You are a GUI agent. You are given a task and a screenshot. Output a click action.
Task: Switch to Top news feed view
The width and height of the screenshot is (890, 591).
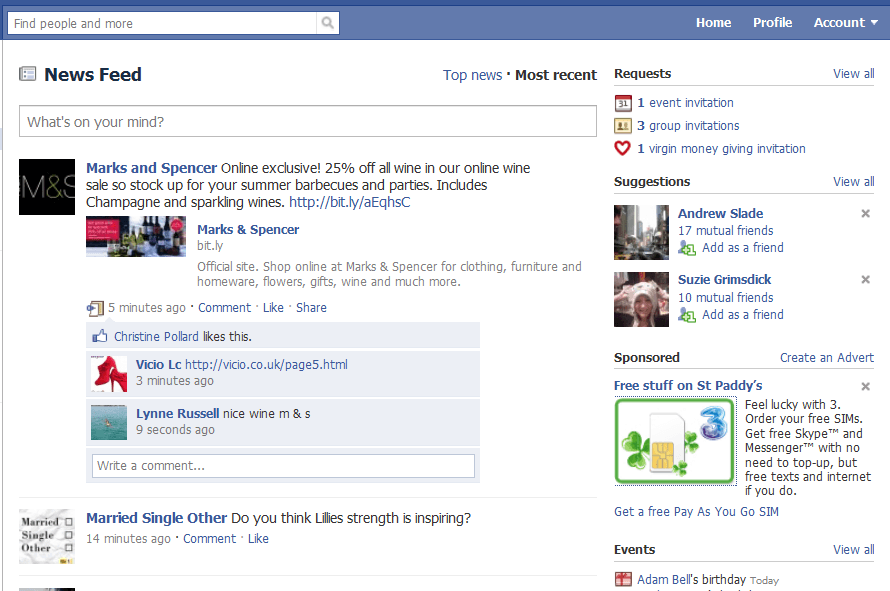pyautogui.click(x=472, y=75)
